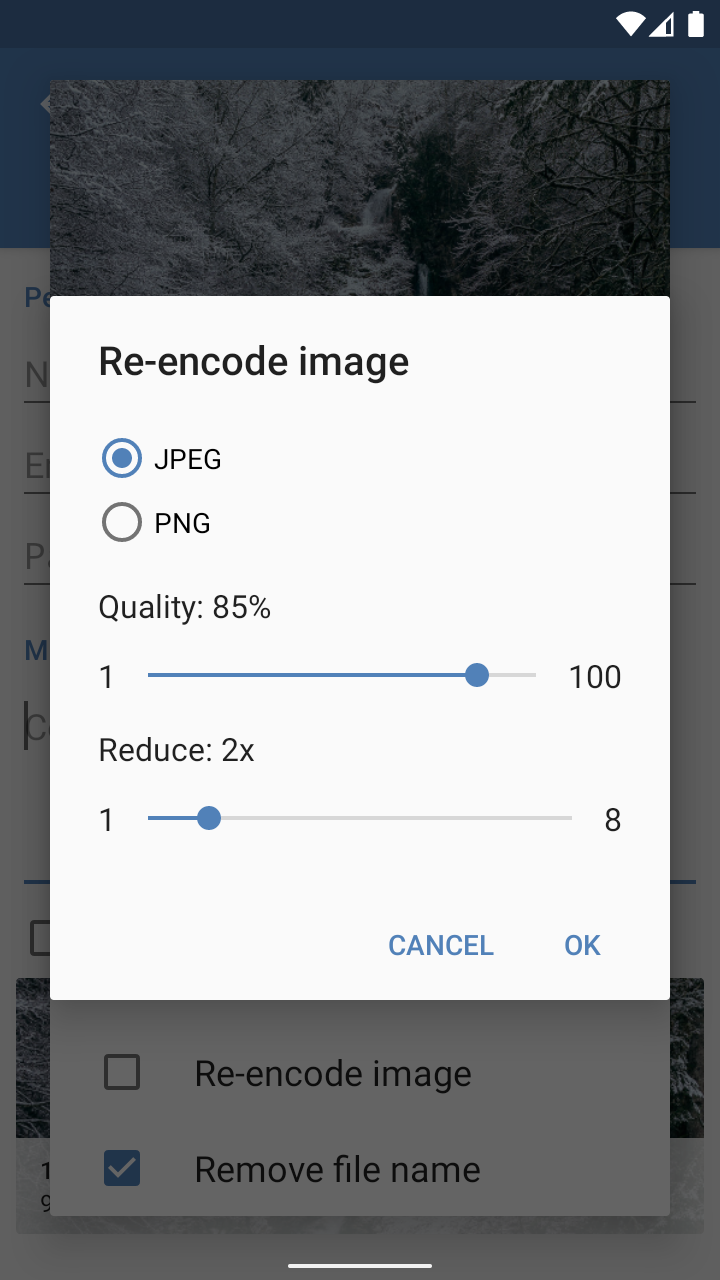Tap the home gesture bar
This screenshot has width=720, height=1280.
pyautogui.click(x=360, y=1266)
